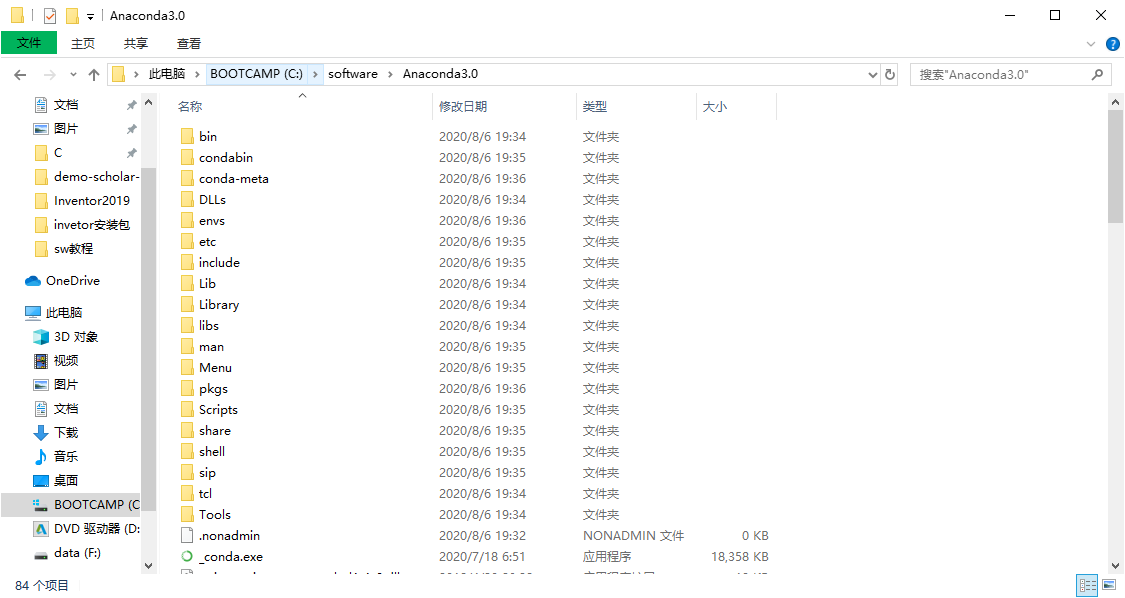This screenshot has height=598, width=1125.
Task: Switch to details view layout icon
Action: [1088, 585]
